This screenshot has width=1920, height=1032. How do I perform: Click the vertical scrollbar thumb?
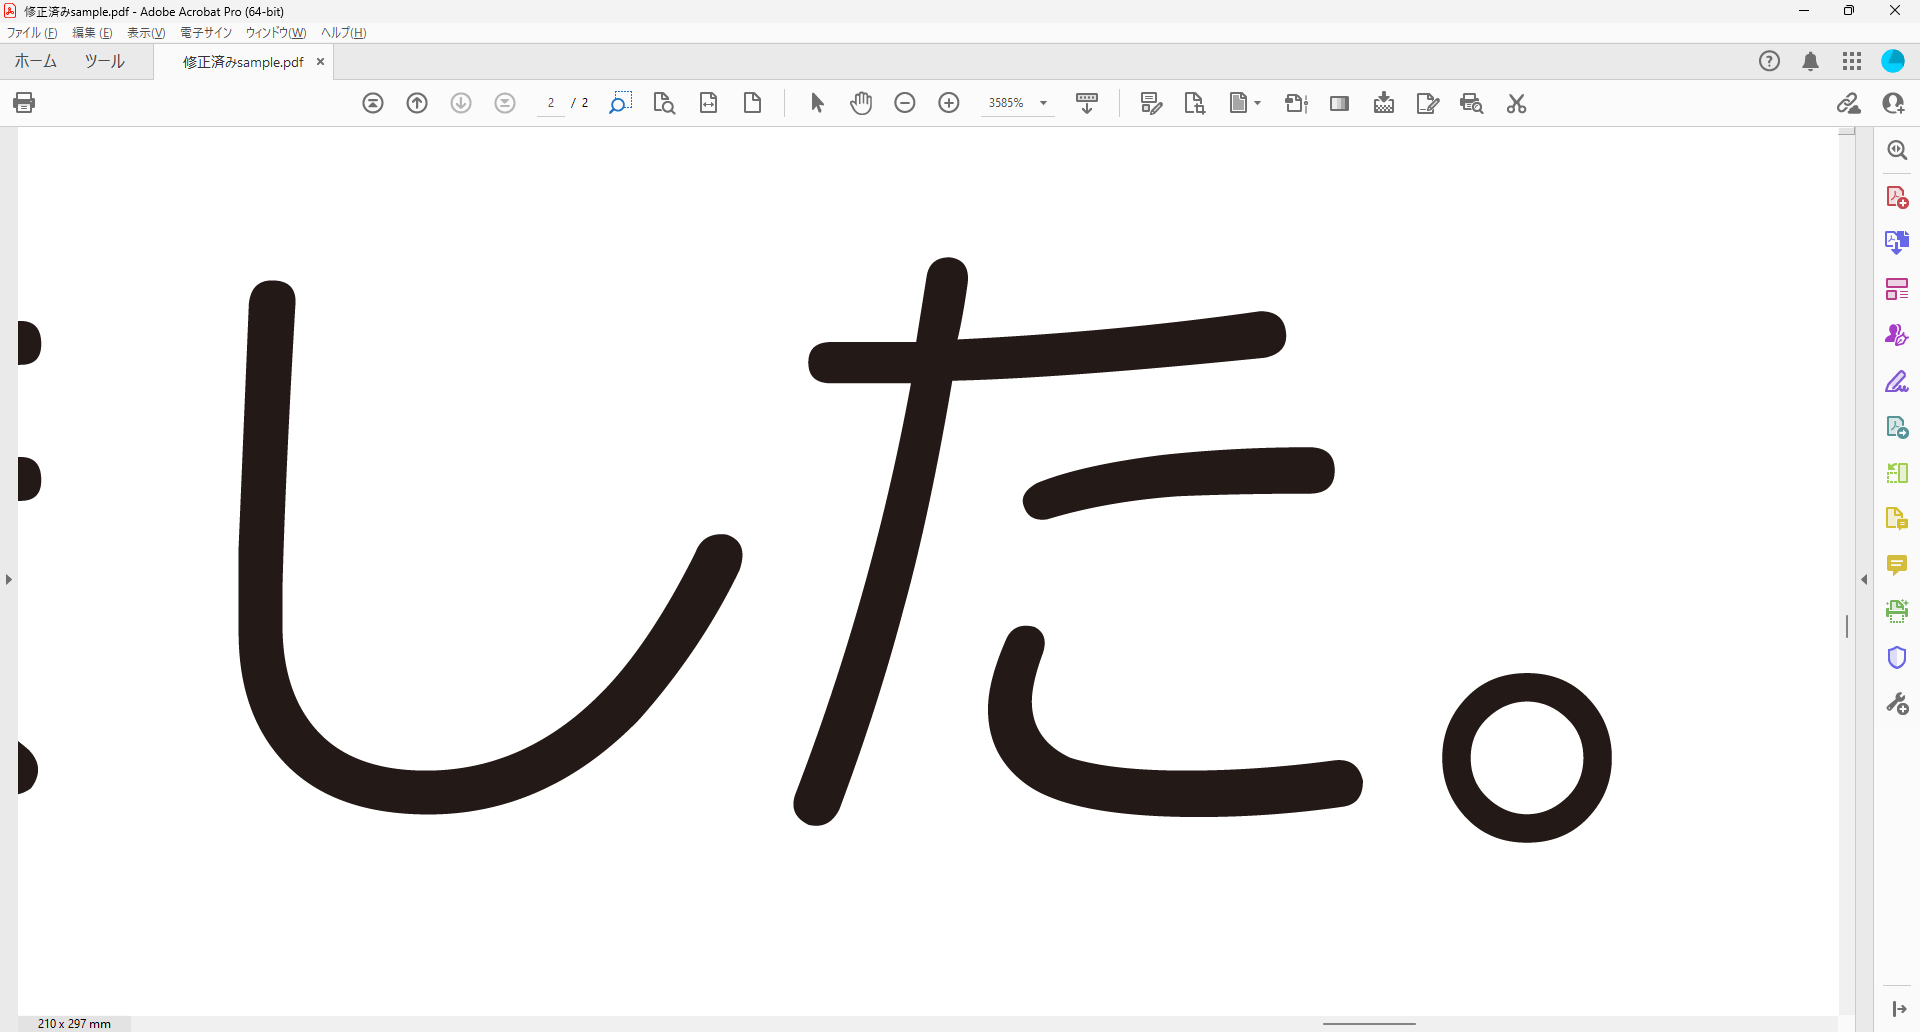1847,626
